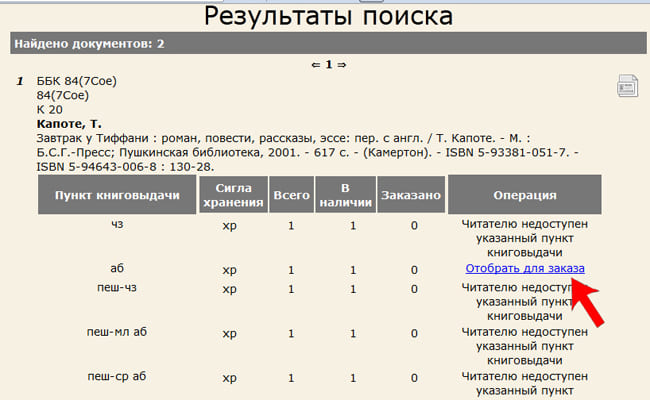
Task: Select the "пеш-ср аб" issue point cell
Action: [117, 377]
